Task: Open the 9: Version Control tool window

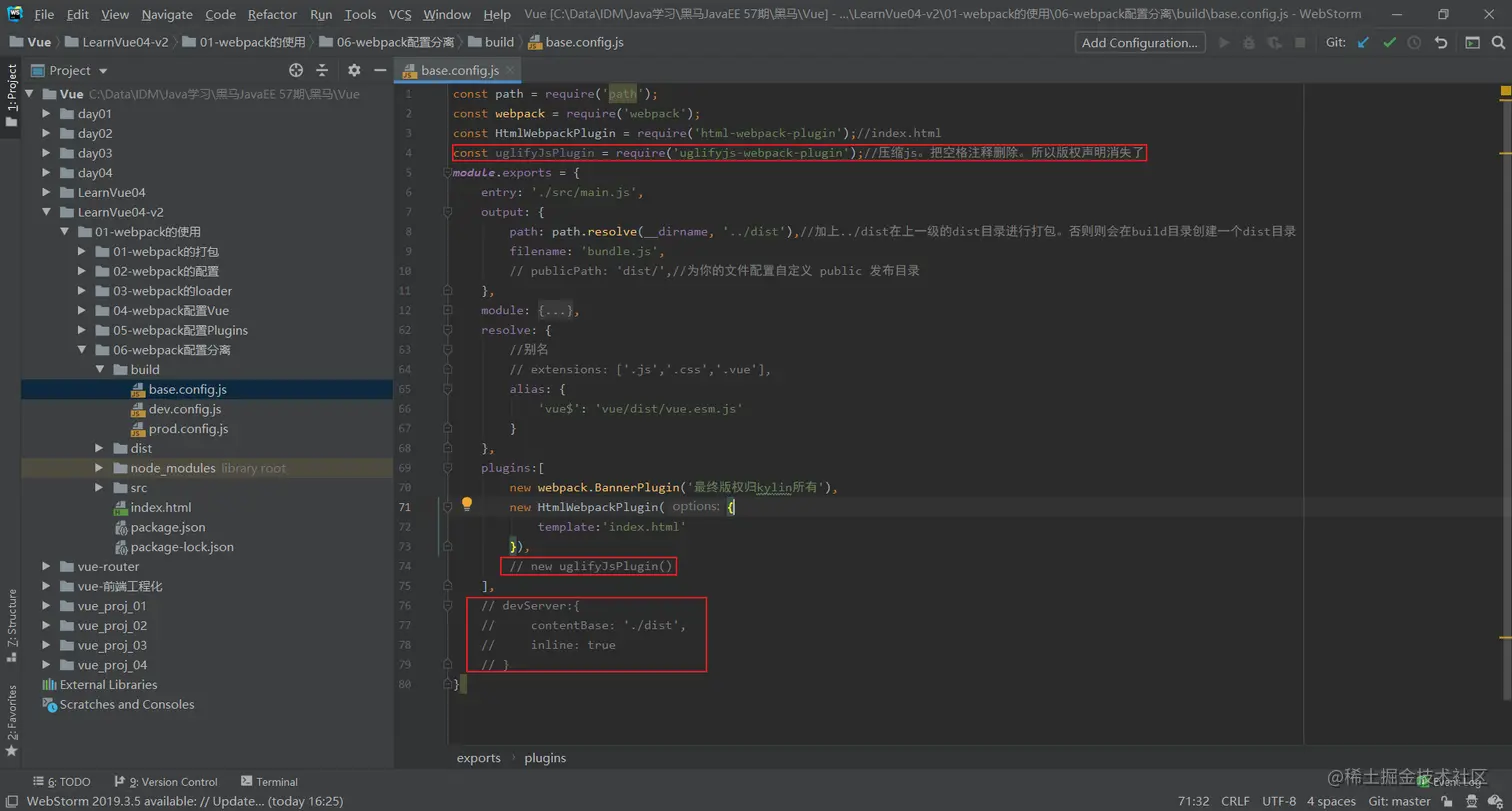Action: pos(166,781)
